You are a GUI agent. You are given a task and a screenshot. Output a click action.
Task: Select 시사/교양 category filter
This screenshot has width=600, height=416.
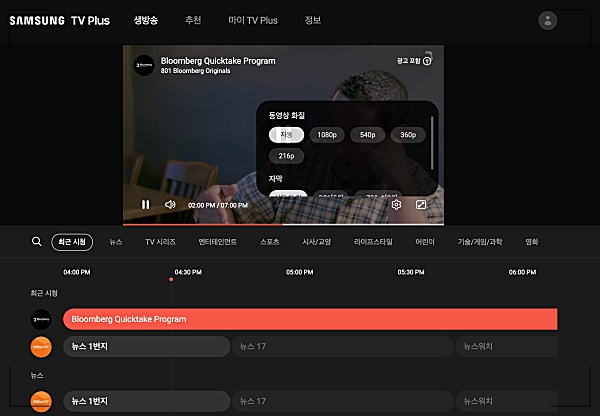(316, 242)
